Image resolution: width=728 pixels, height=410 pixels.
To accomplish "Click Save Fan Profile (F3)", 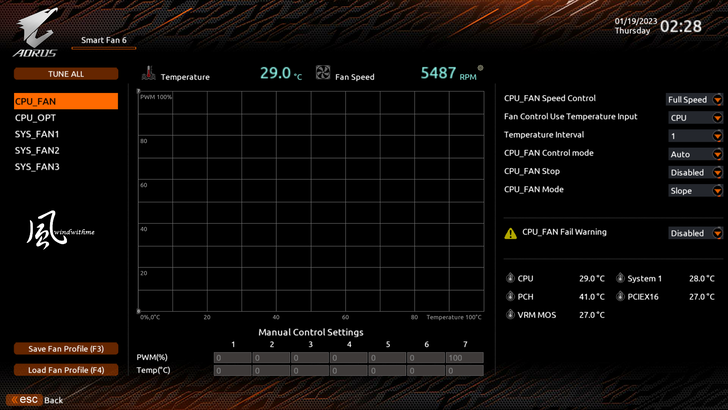I will point(66,349).
